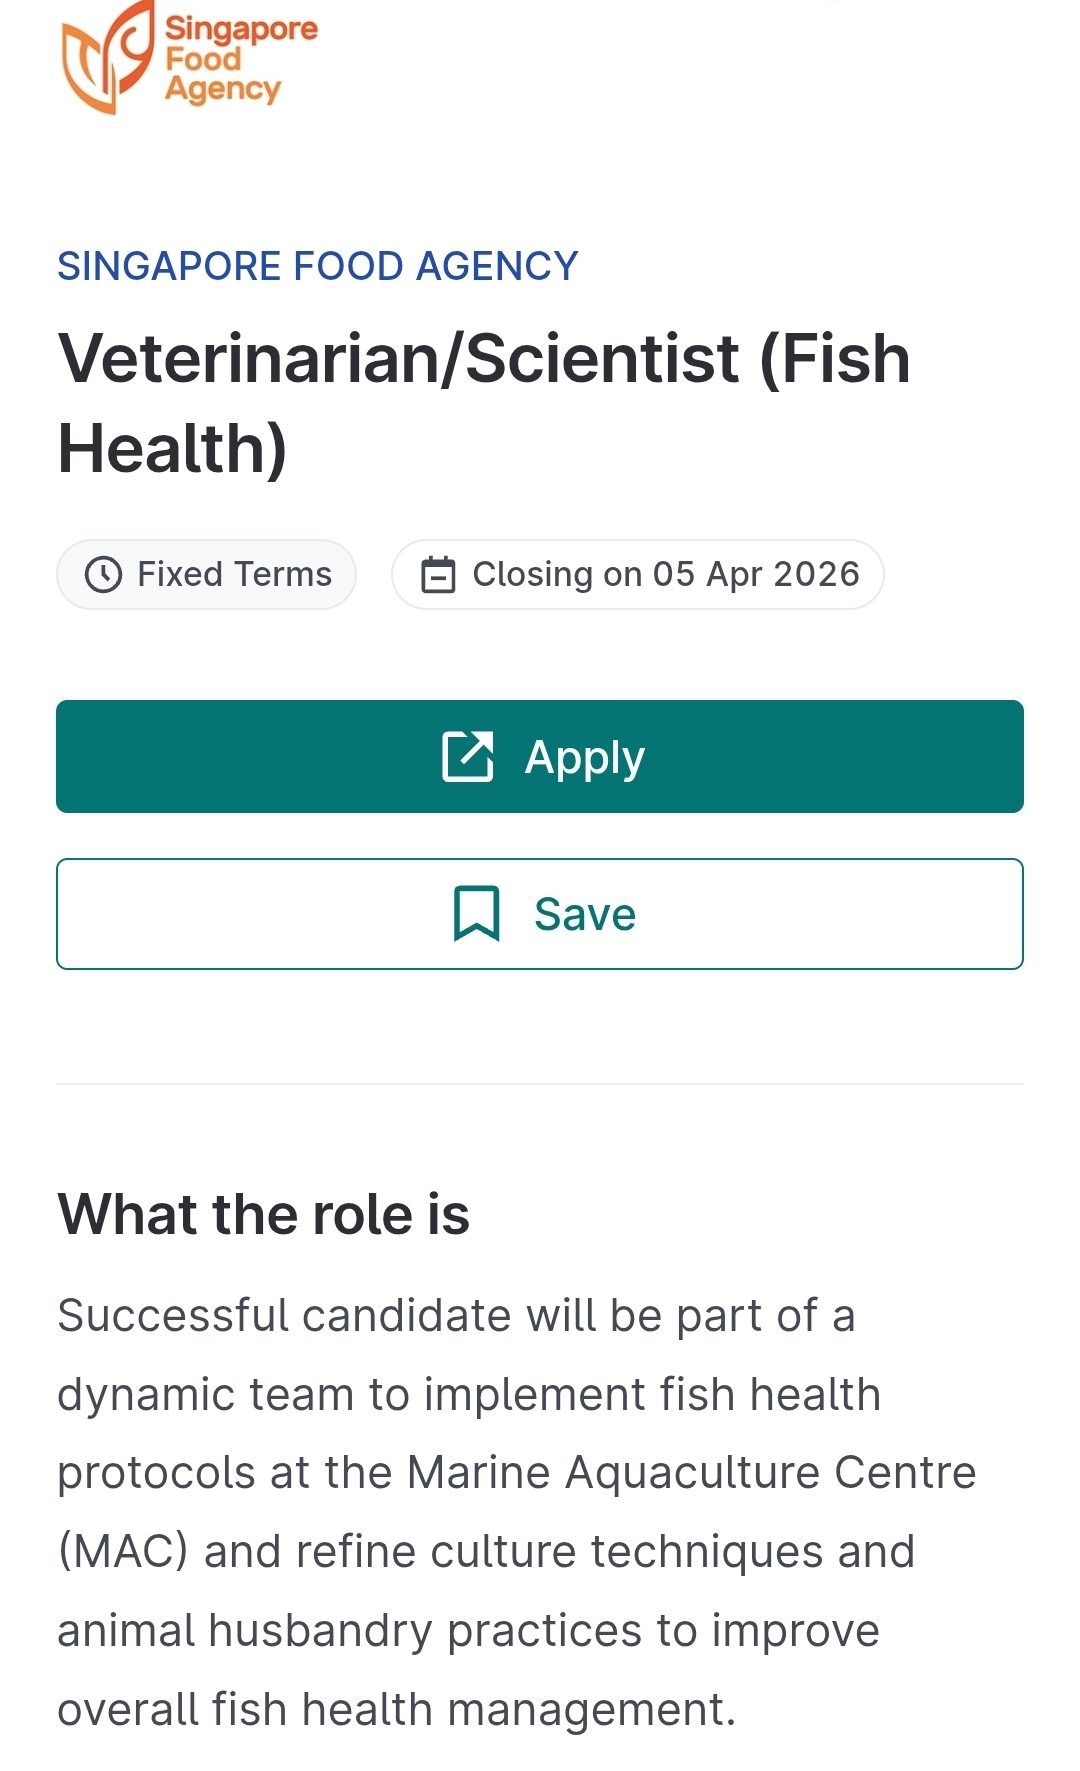Click the animal husbandry practices line
Image resolution: width=1080 pixels, height=1771 pixels.
pos(468,1630)
